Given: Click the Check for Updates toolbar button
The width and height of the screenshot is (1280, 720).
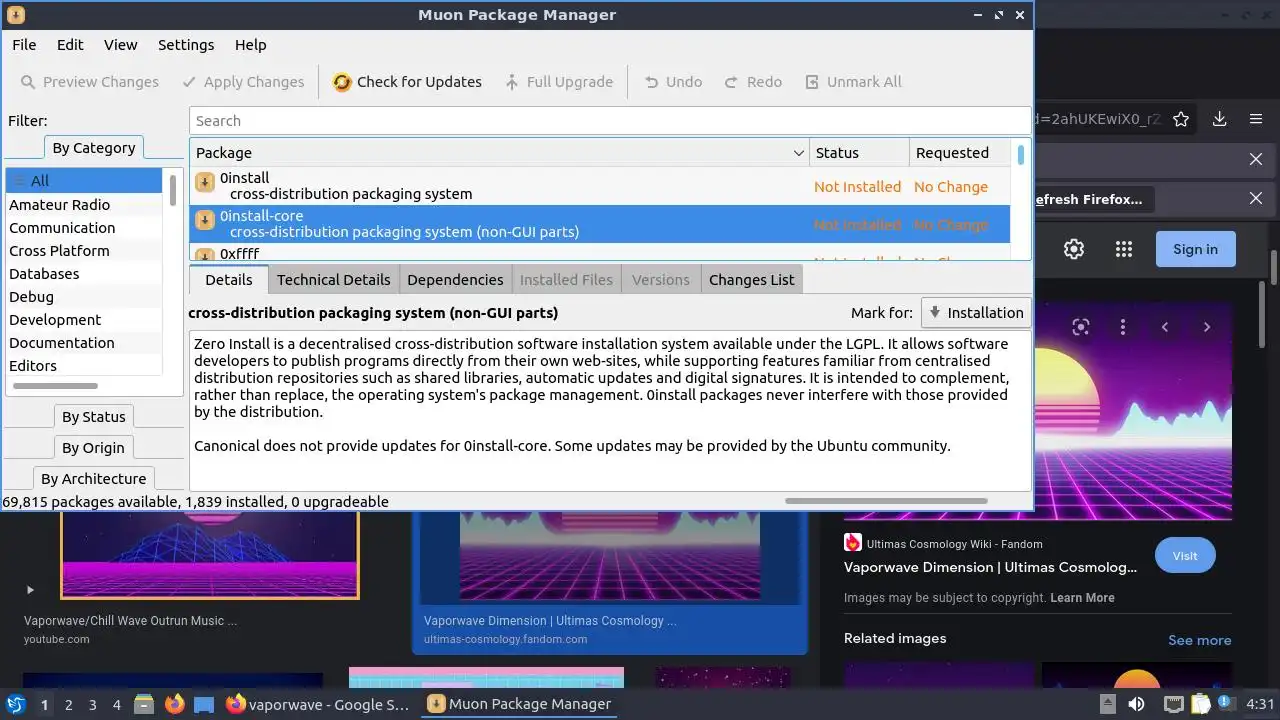Looking at the screenshot, I should (407, 82).
